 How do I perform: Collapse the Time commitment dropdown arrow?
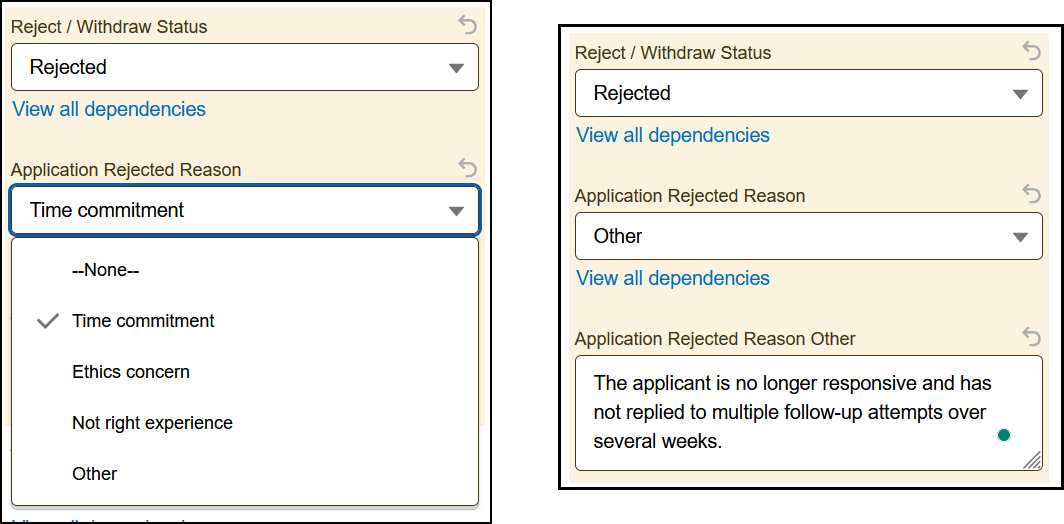pyautogui.click(x=457, y=211)
